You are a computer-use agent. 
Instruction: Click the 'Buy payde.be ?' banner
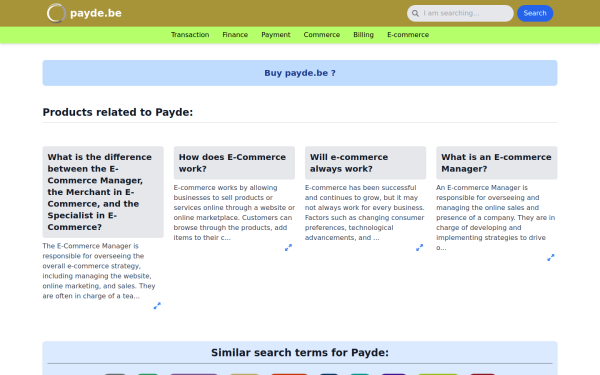coord(300,73)
